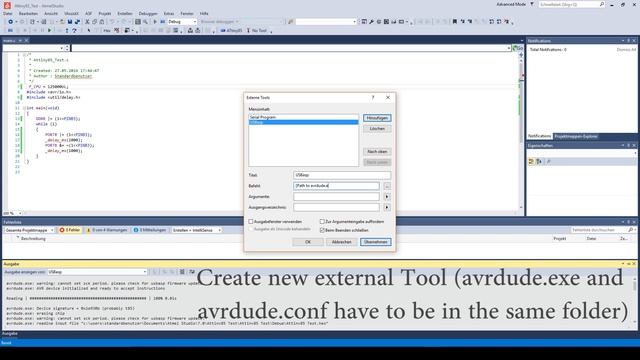The height and width of the screenshot is (360, 640).
Task: Click the Übernehmen button
Action: coord(376,242)
